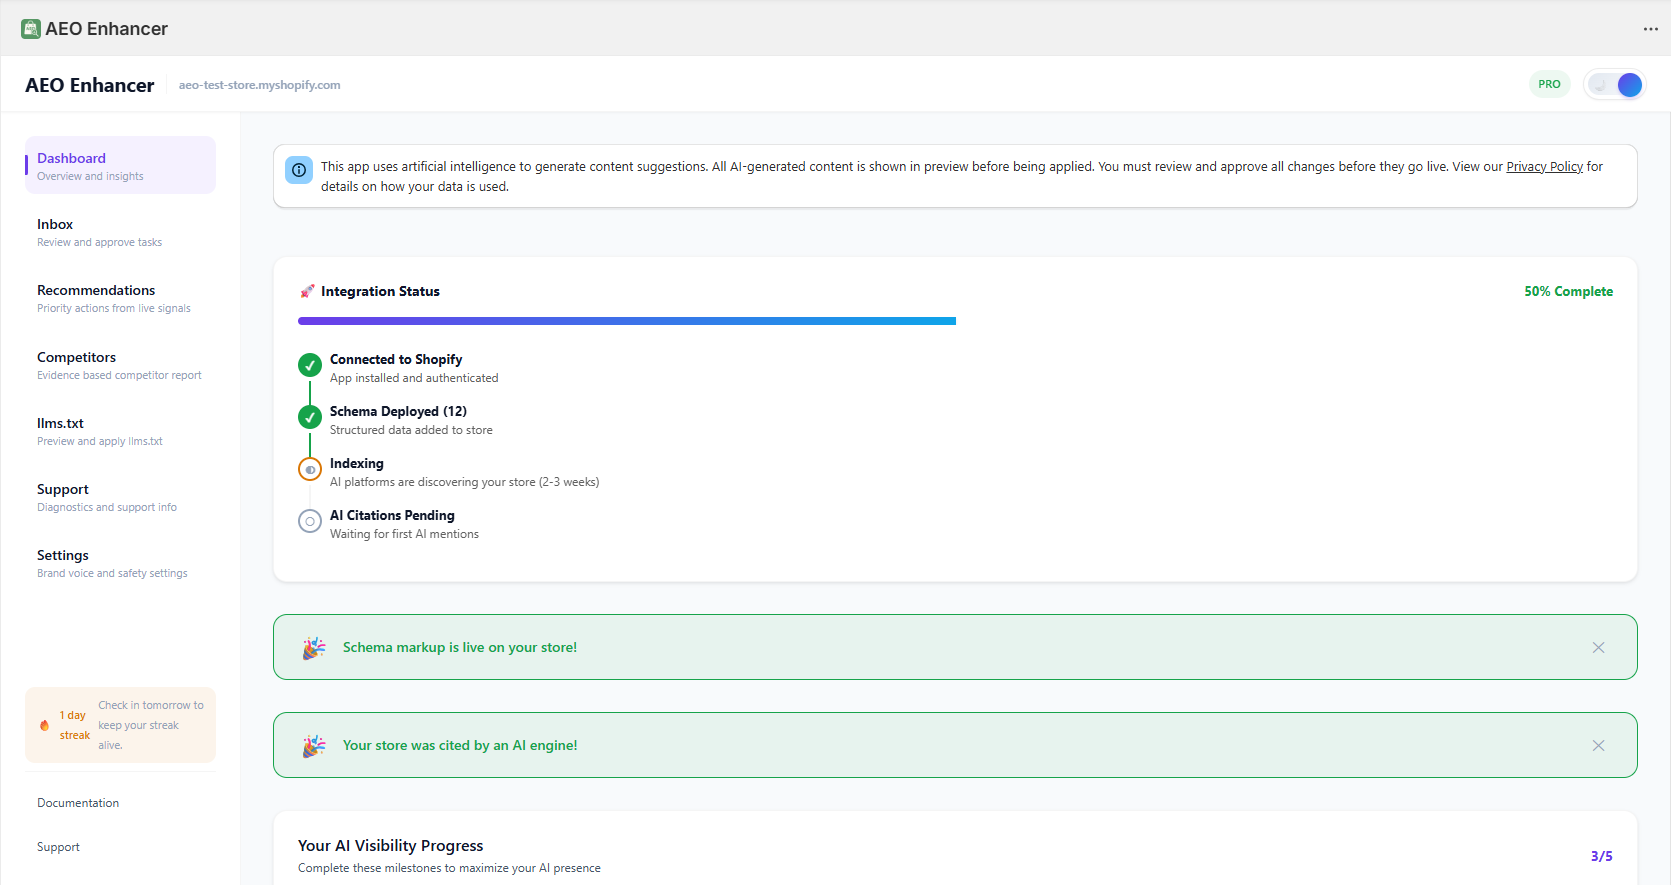Screen dimensions: 1671x885
Task: Click the bottom Support link
Action: coord(58,847)
